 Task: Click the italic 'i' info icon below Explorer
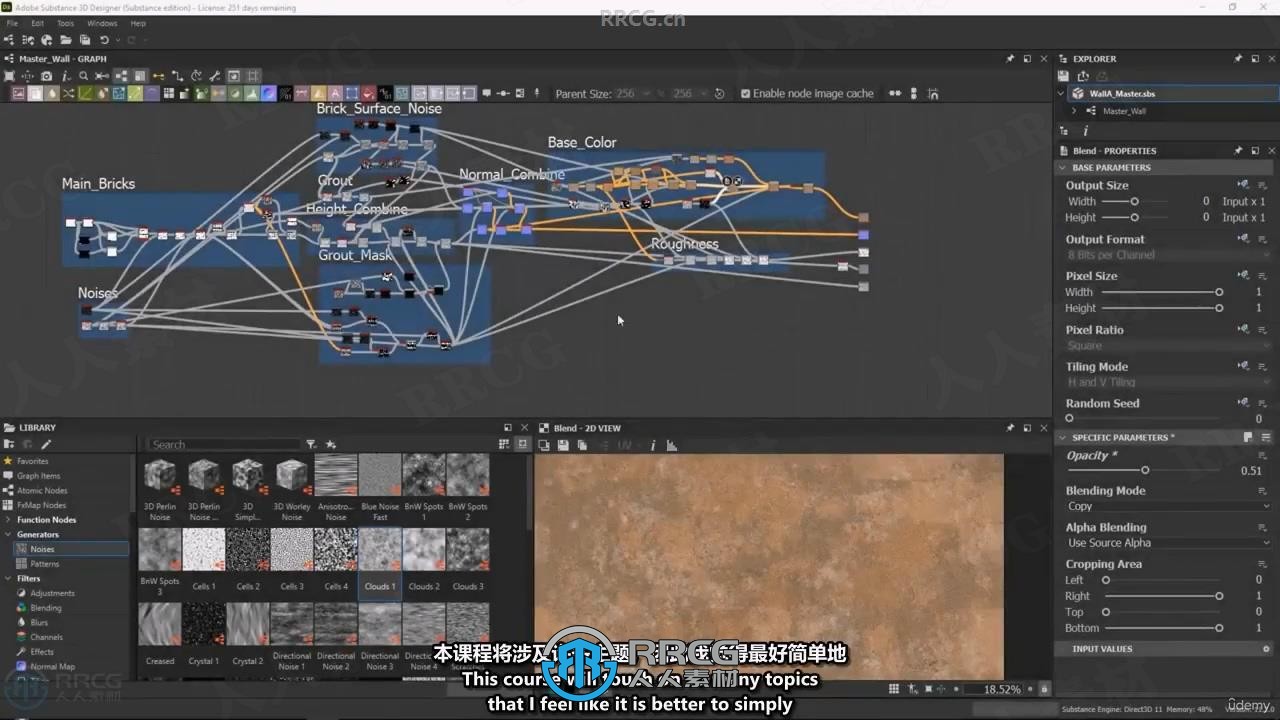1086,131
